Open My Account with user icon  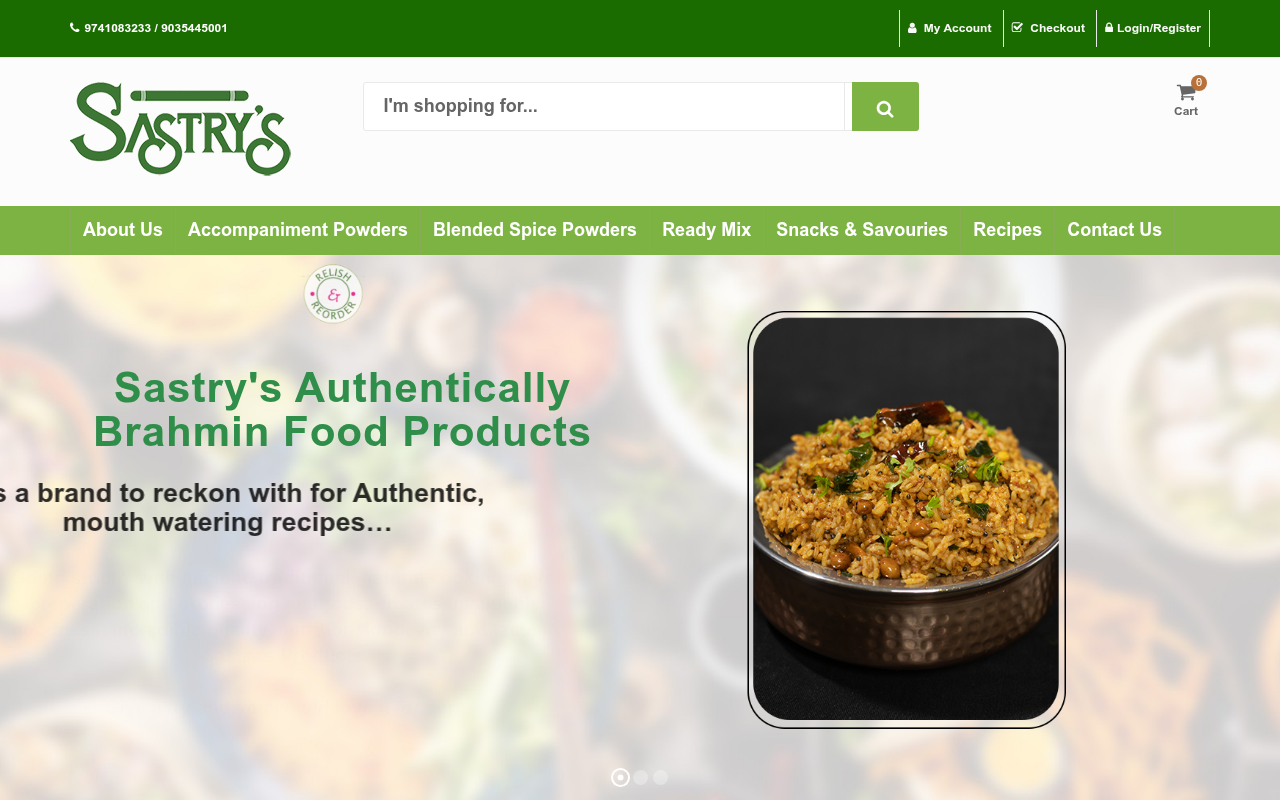pos(950,28)
